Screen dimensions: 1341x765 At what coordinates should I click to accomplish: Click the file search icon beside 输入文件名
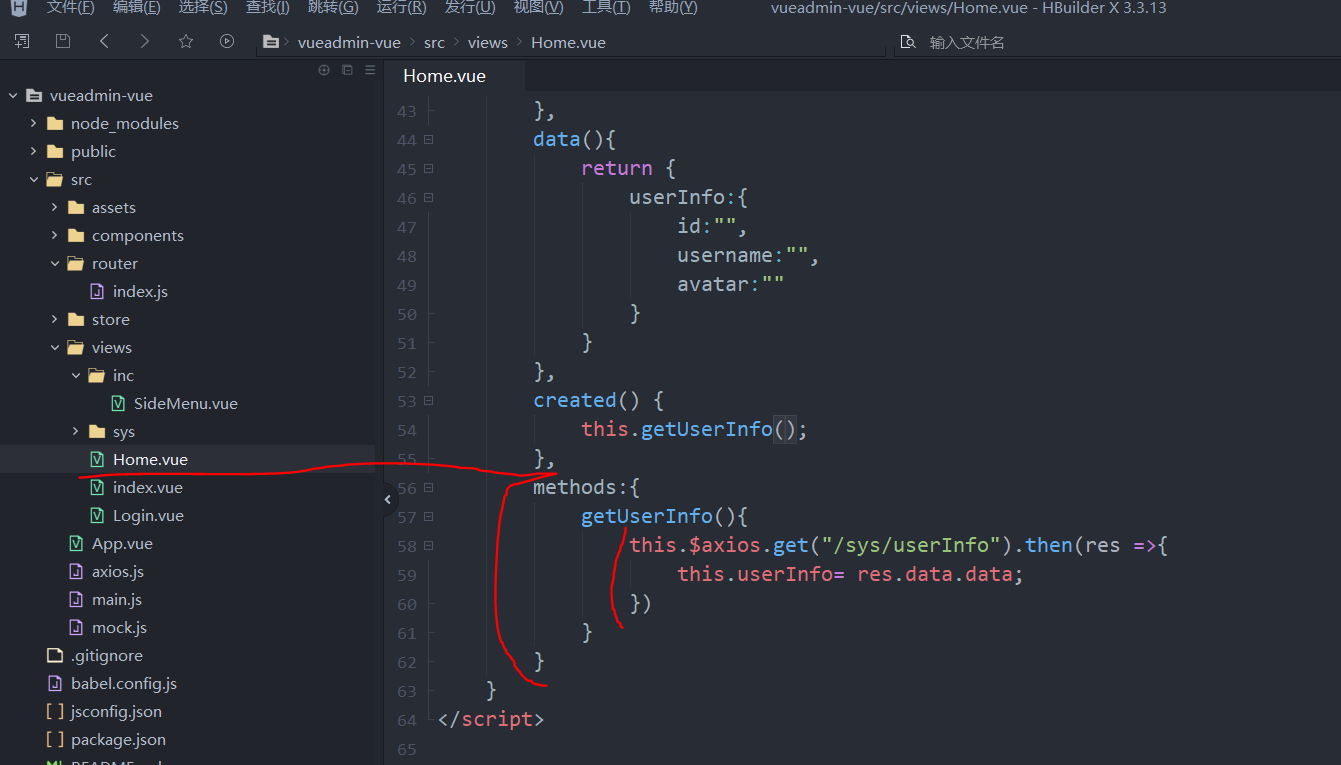click(x=908, y=42)
